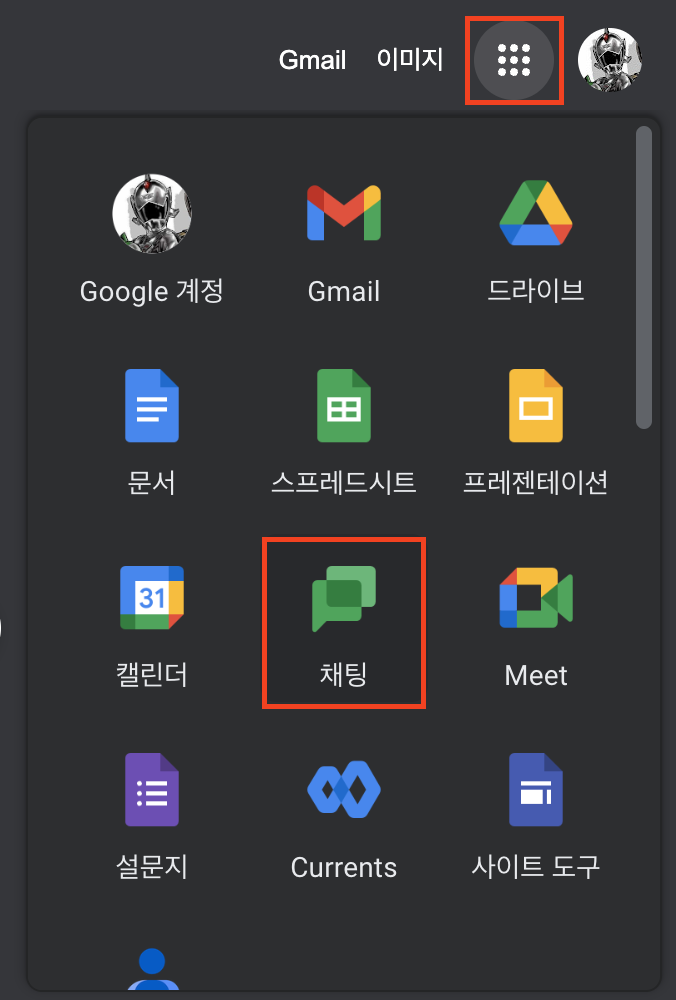Open 설문지 (Forms) app
The image size is (676, 1000).
click(x=152, y=816)
